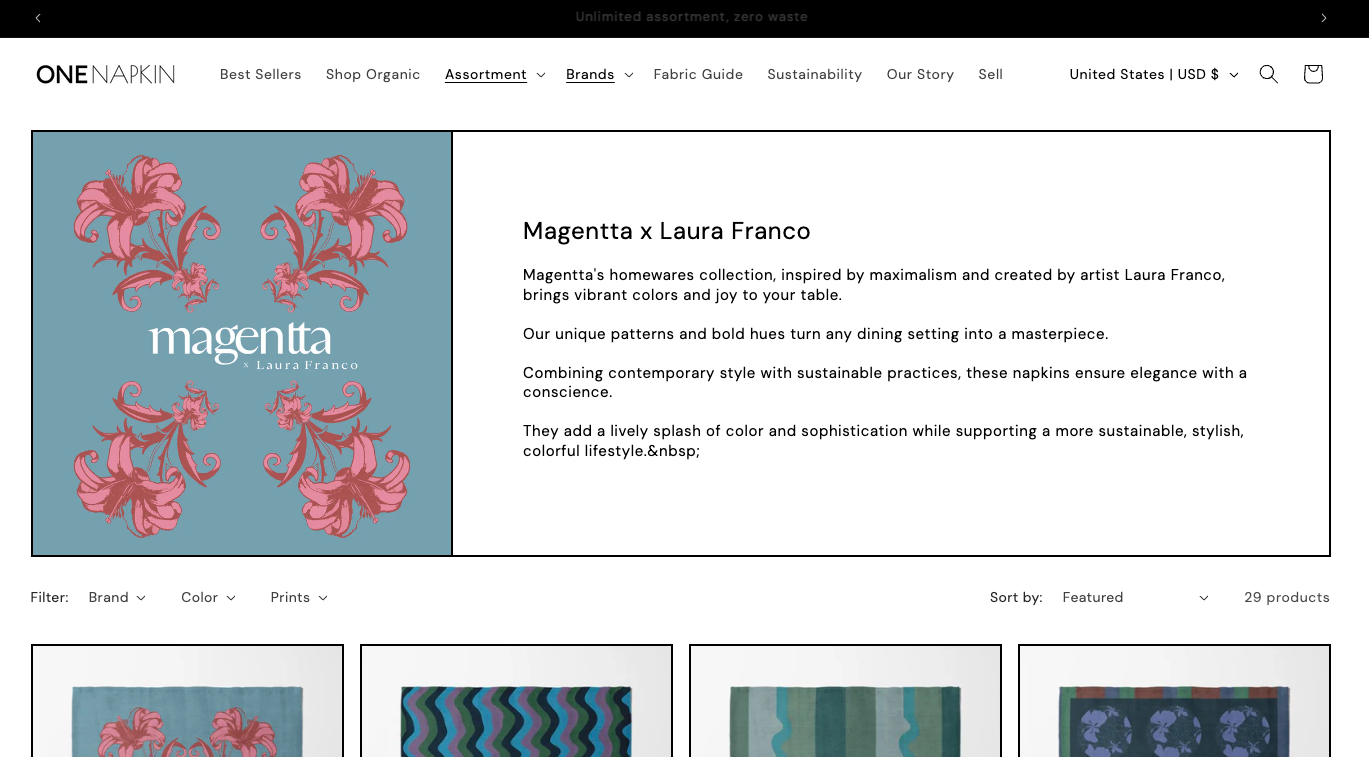
Task: Click the 'Filter:' label
Action: click(50, 597)
